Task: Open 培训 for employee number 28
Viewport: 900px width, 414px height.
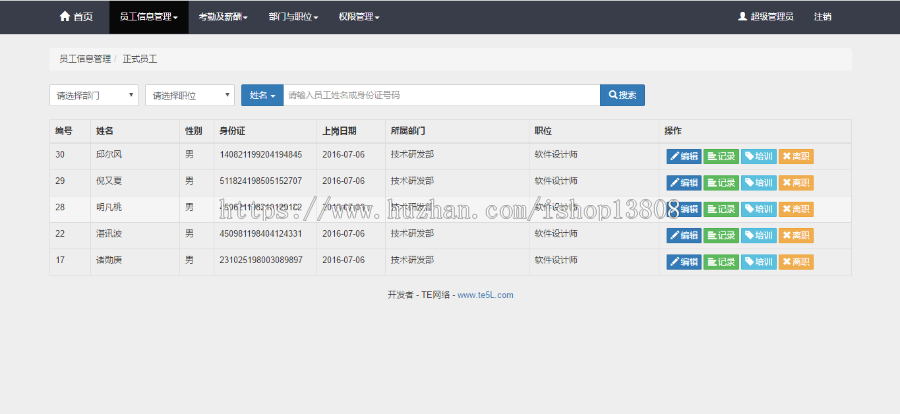Action: pos(759,209)
